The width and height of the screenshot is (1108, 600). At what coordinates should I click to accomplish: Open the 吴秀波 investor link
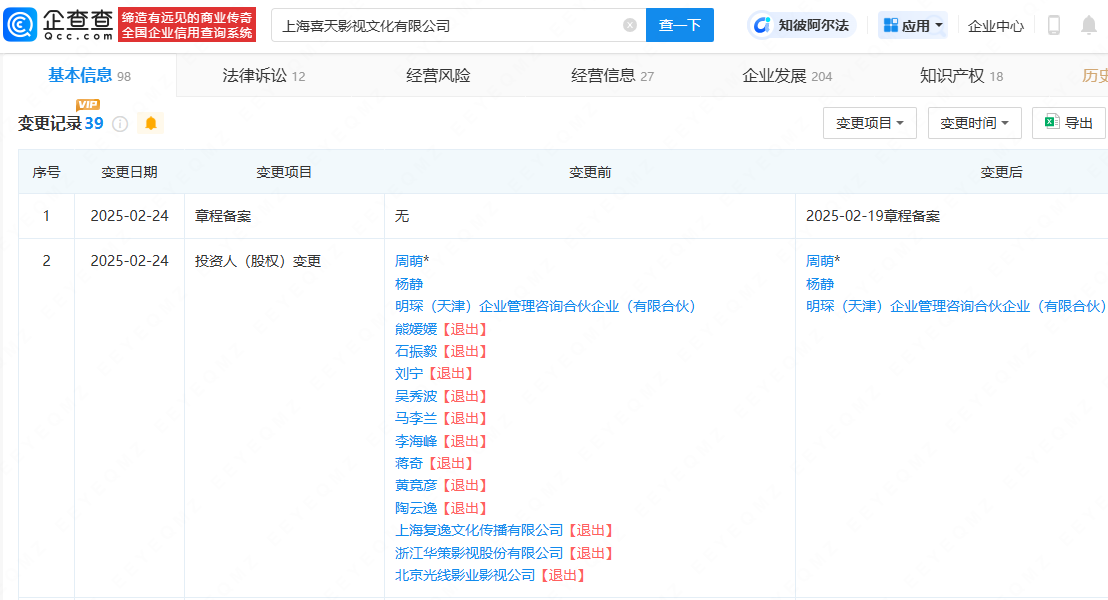tap(416, 396)
